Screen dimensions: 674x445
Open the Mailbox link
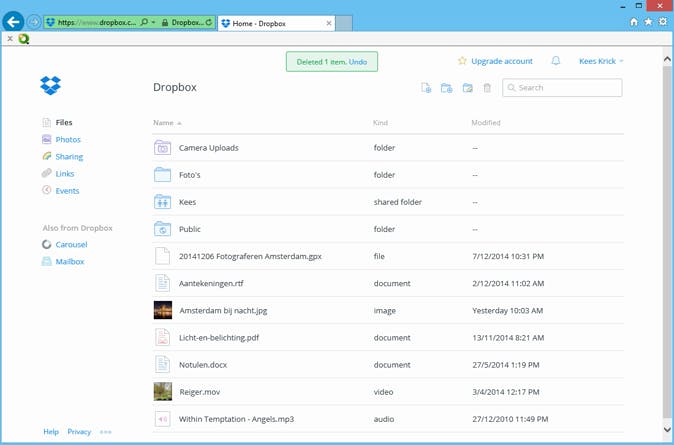pos(70,261)
